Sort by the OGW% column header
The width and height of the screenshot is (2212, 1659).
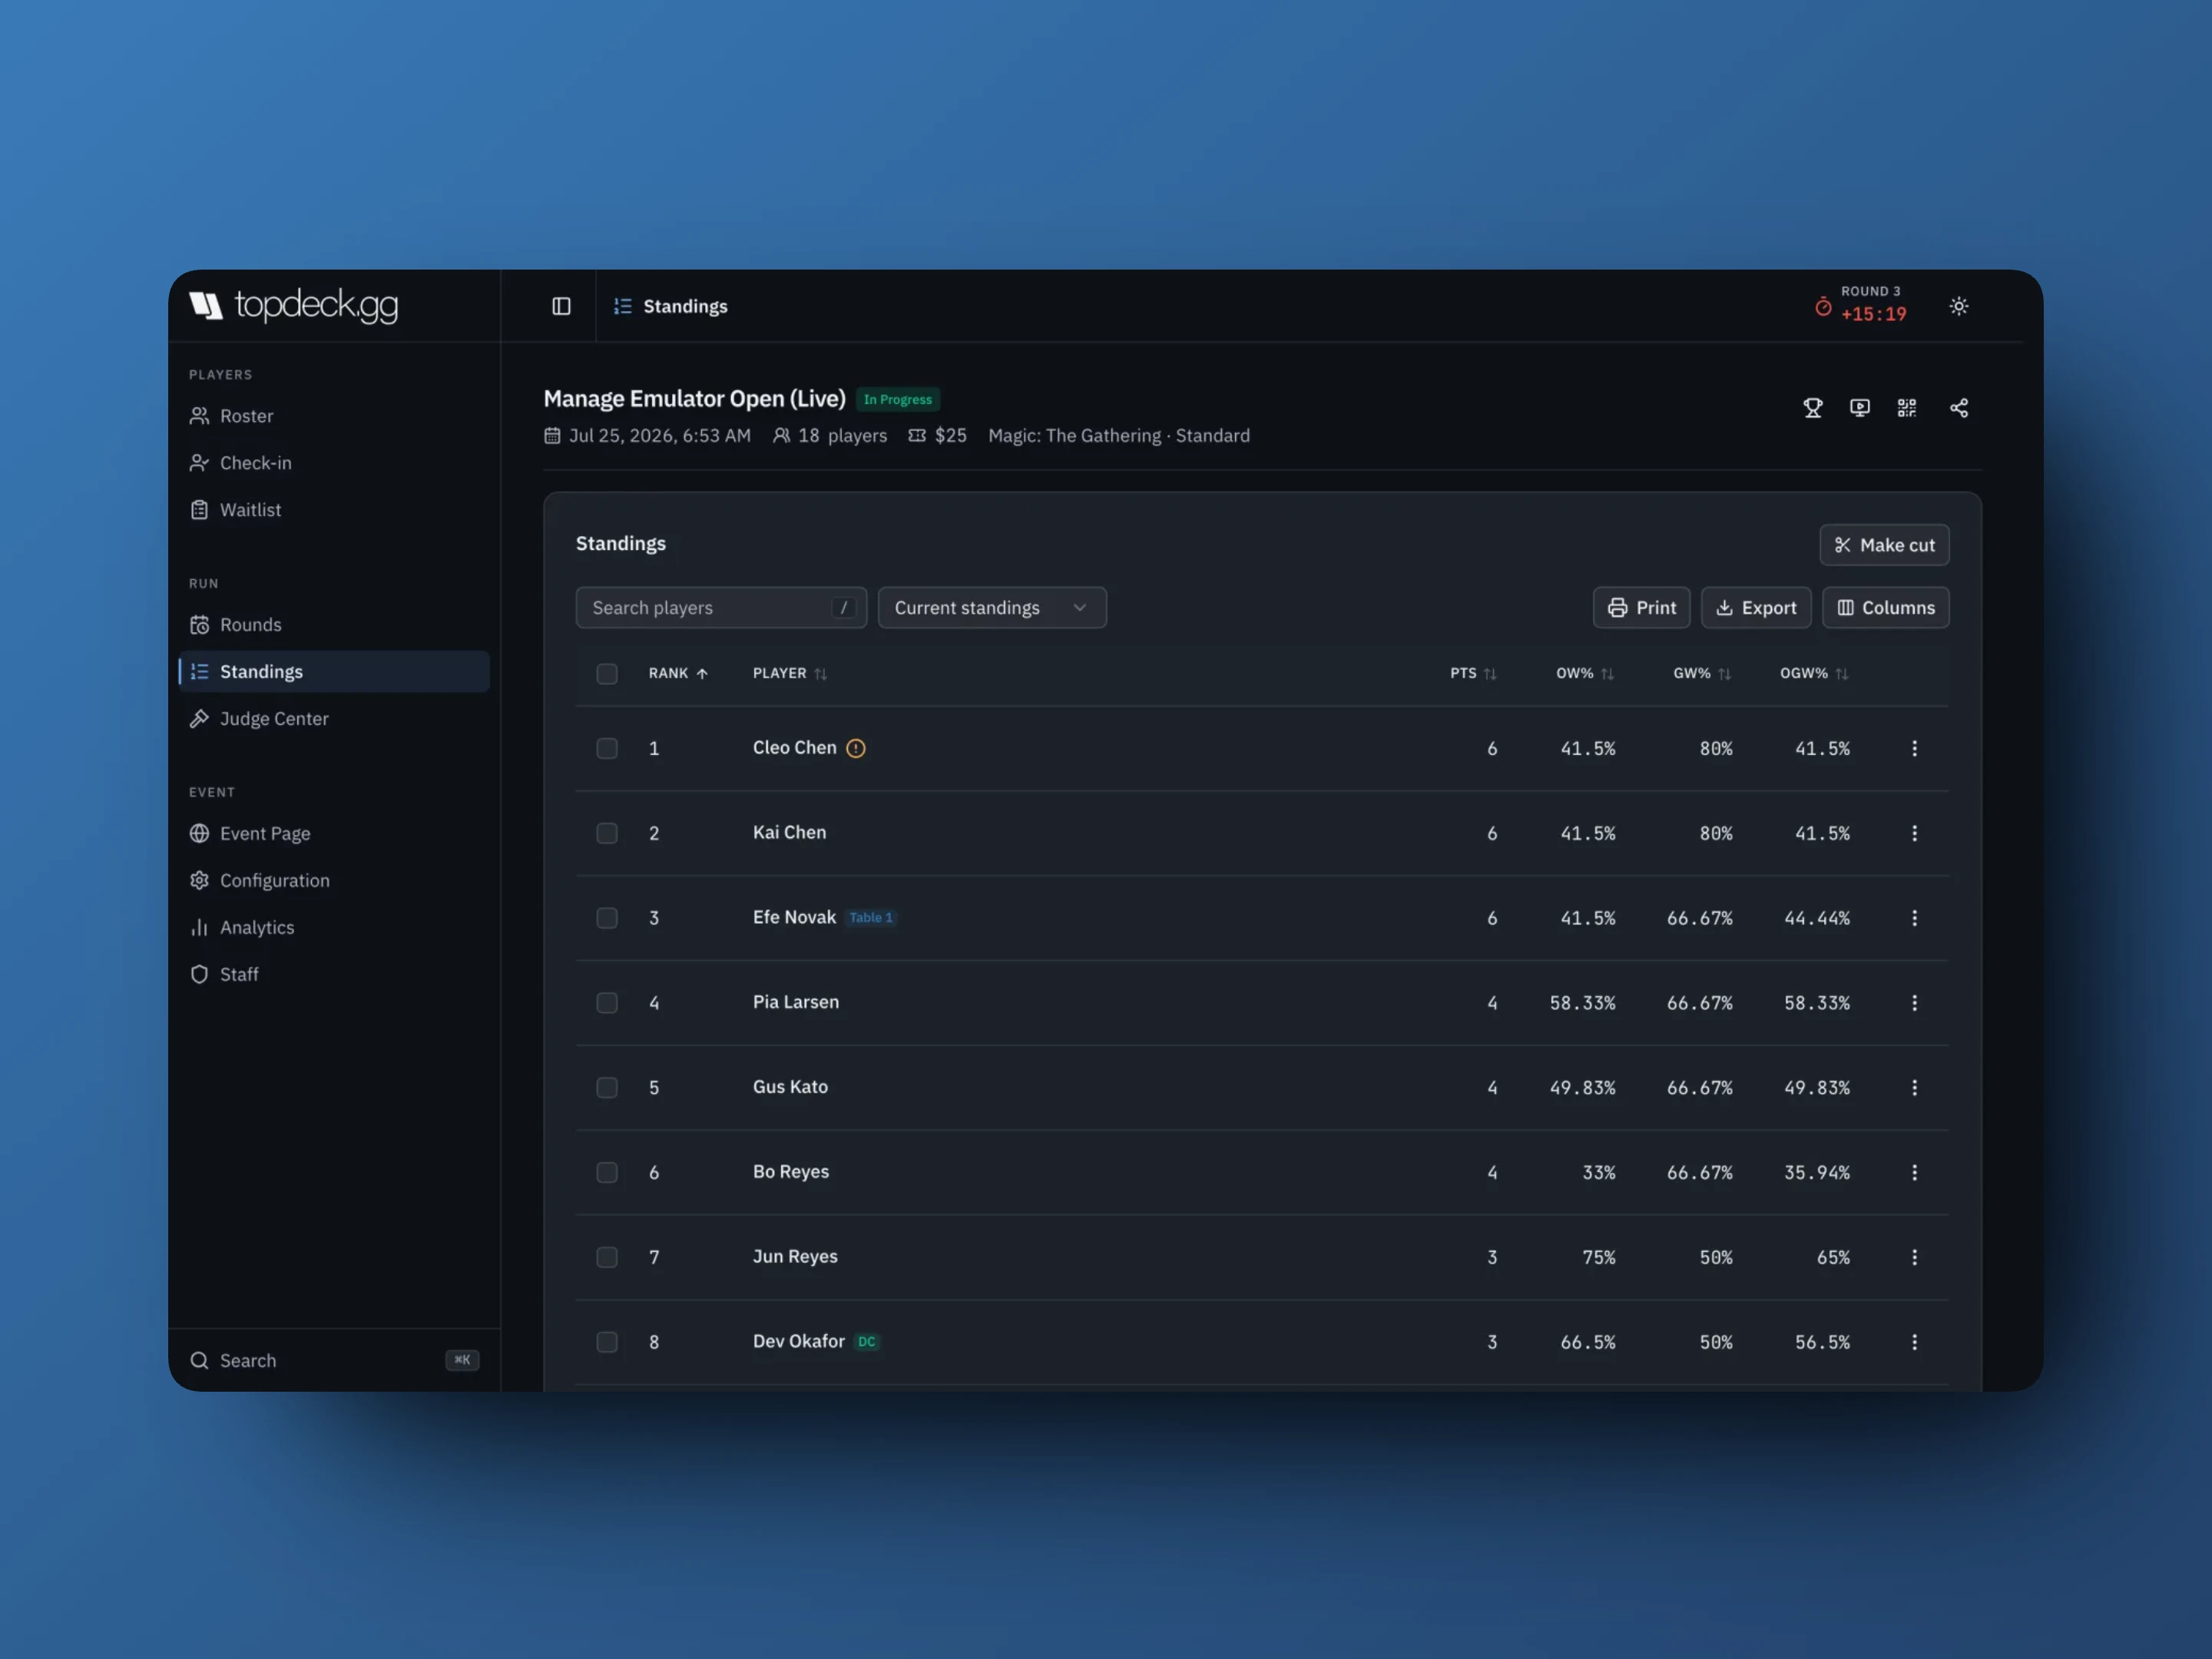tap(1814, 674)
